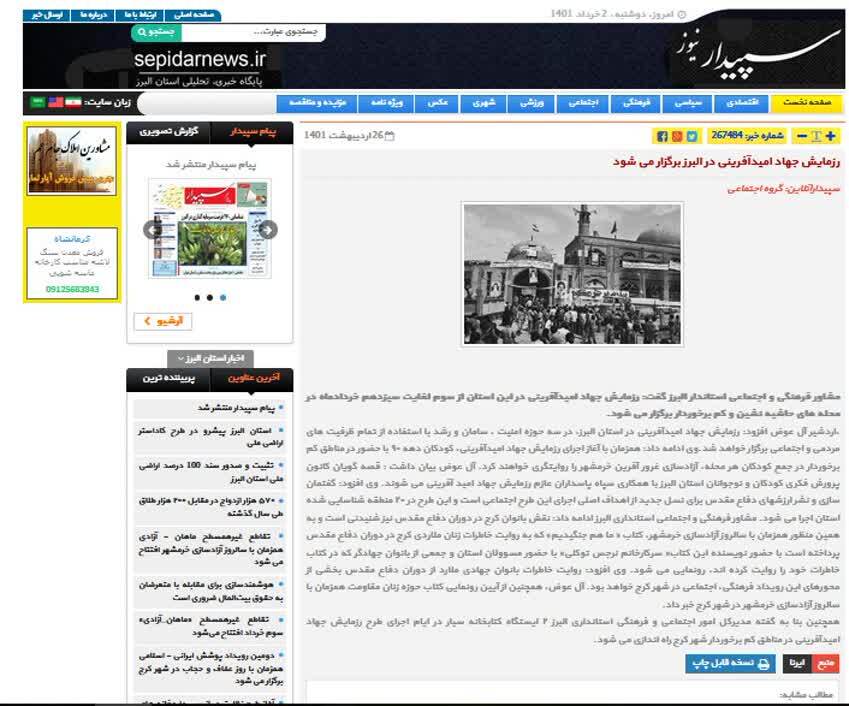Screen dimensions: 849x706
Task: Click the شماره خبر 267484 label
Action: coord(747,135)
